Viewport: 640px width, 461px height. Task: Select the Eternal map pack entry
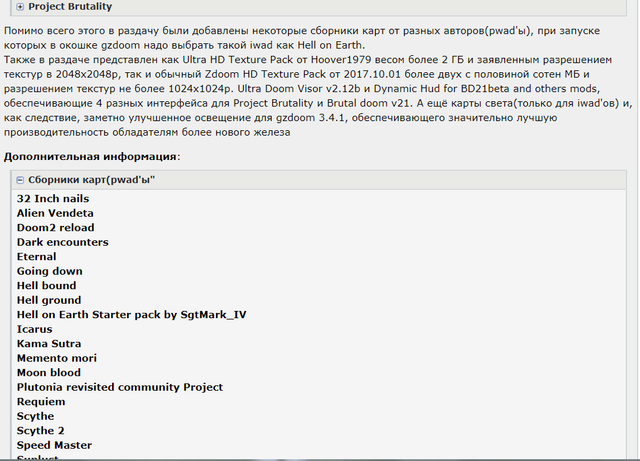coord(36,256)
